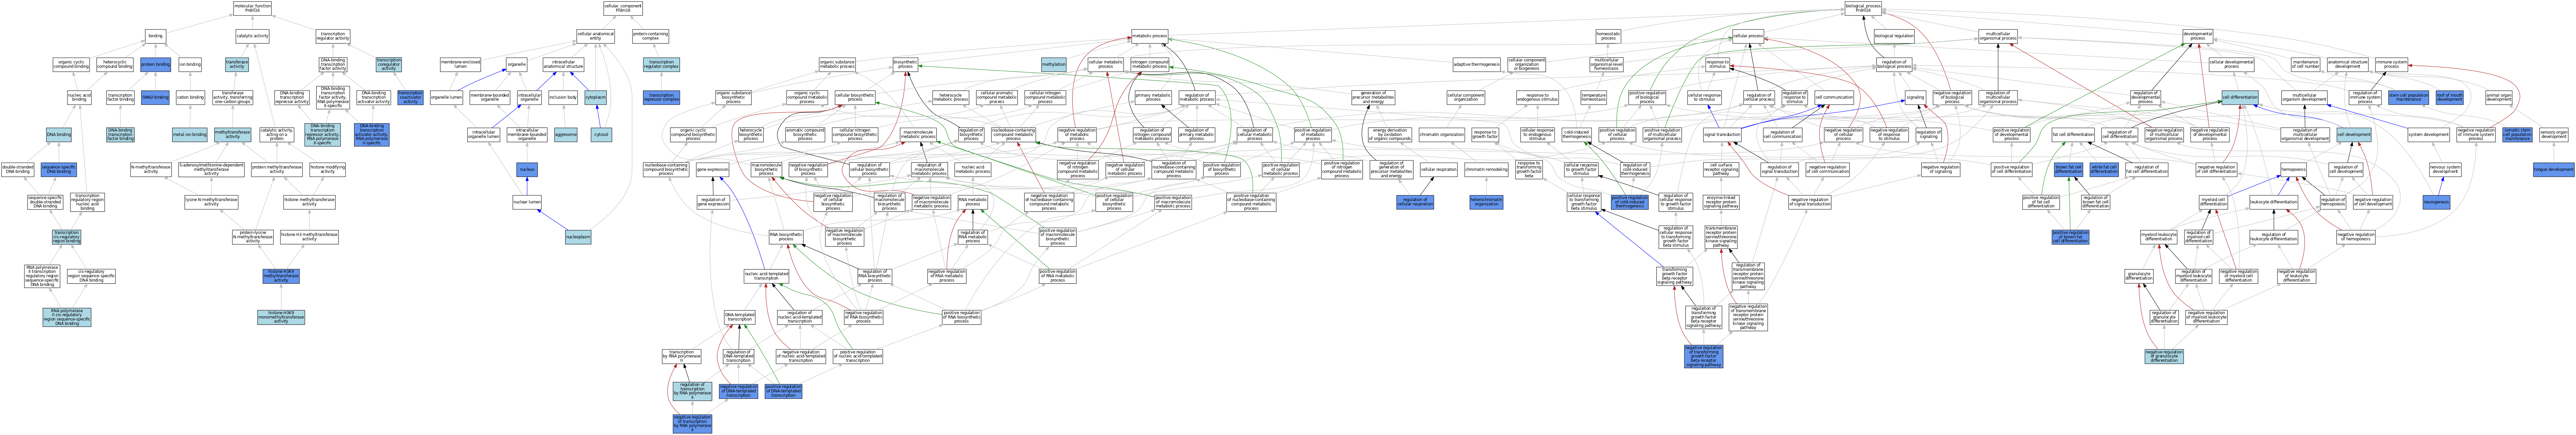Click the 'cytoplasm' node
Screen dimensions: 2576x435
pos(596,97)
